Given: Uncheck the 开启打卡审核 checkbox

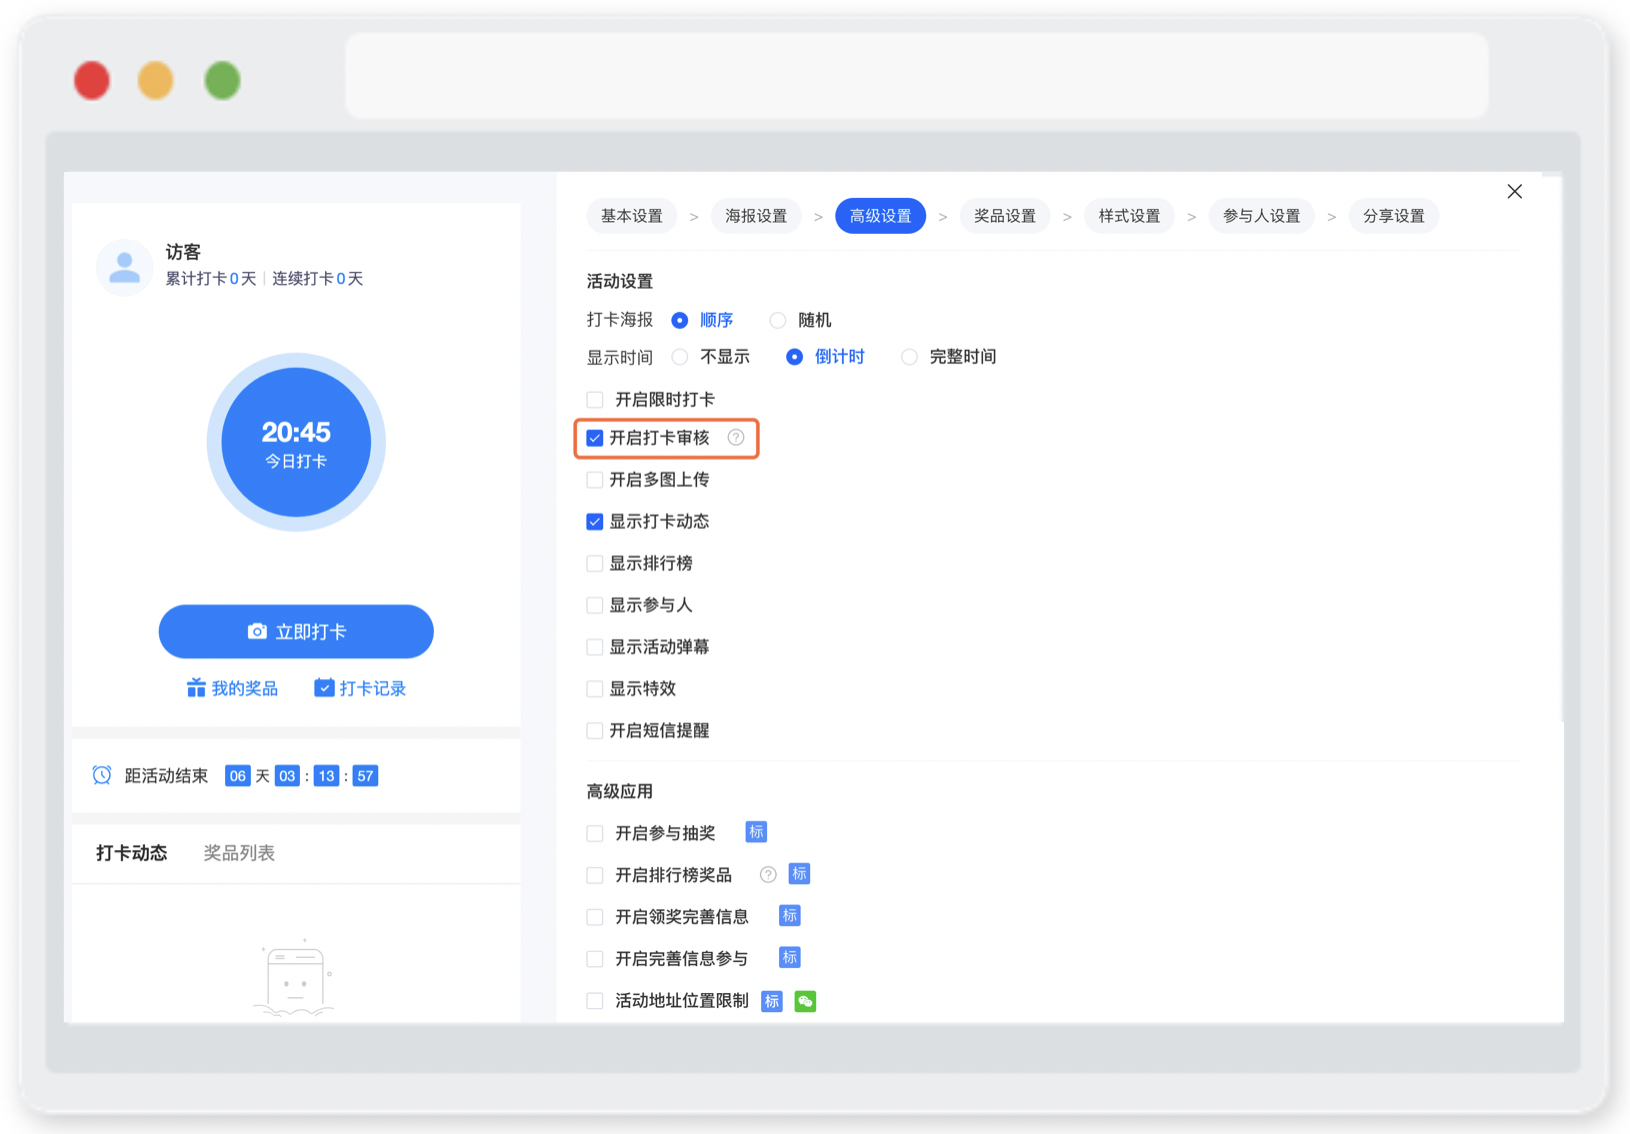Looking at the screenshot, I should (x=595, y=438).
